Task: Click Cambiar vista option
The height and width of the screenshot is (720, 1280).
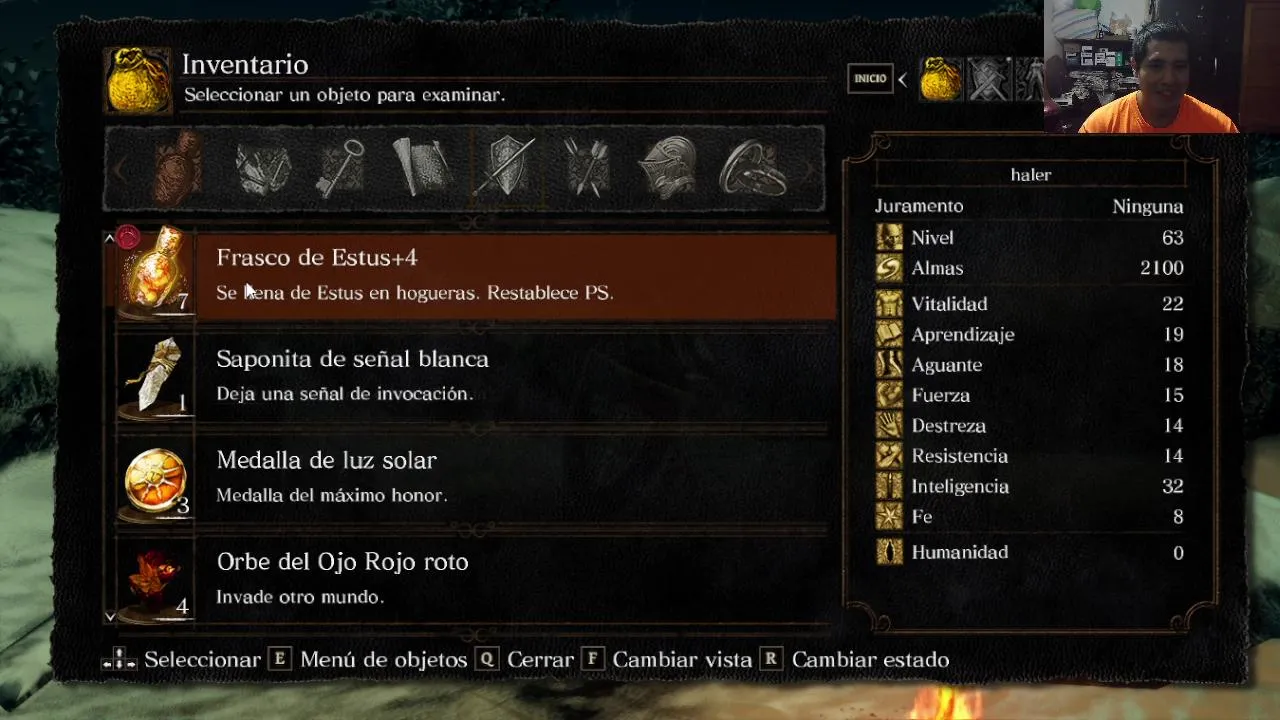Action: tap(682, 660)
